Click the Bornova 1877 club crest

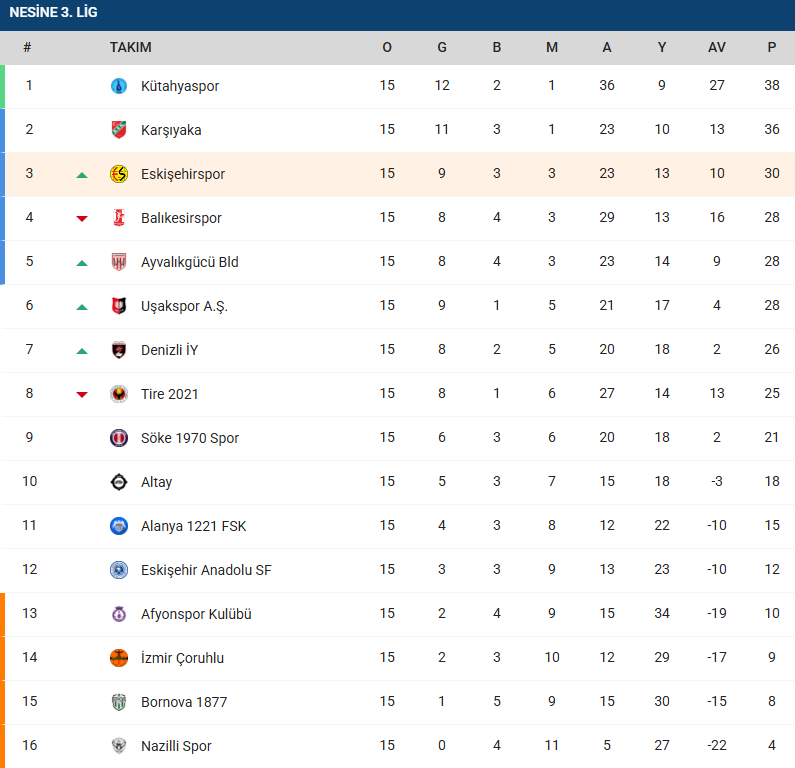(119, 702)
